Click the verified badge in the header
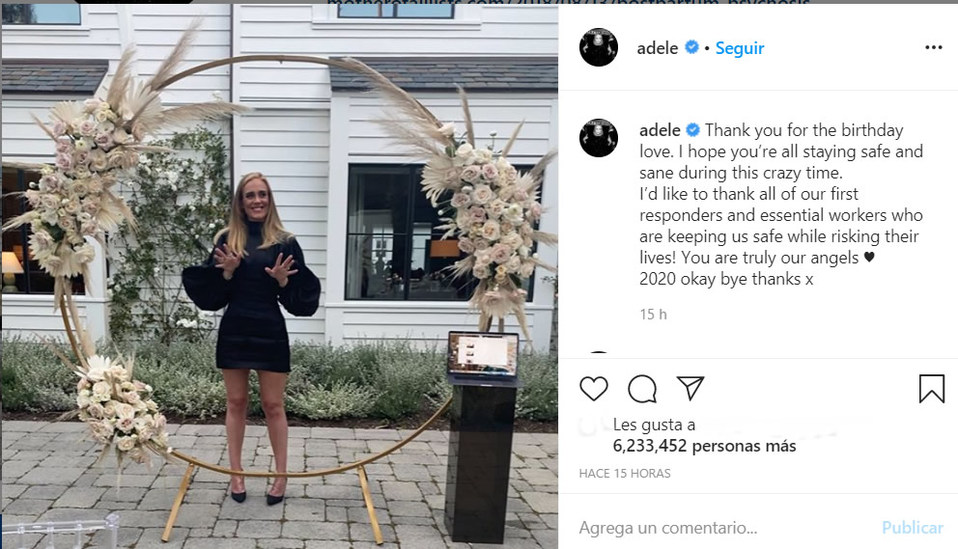Image resolution: width=958 pixels, height=549 pixels. click(x=692, y=47)
